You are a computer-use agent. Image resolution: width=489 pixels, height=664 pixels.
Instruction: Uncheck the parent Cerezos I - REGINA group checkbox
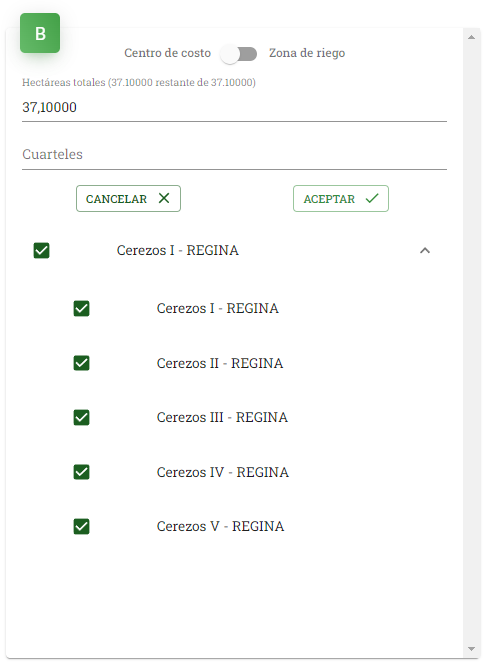[41, 250]
